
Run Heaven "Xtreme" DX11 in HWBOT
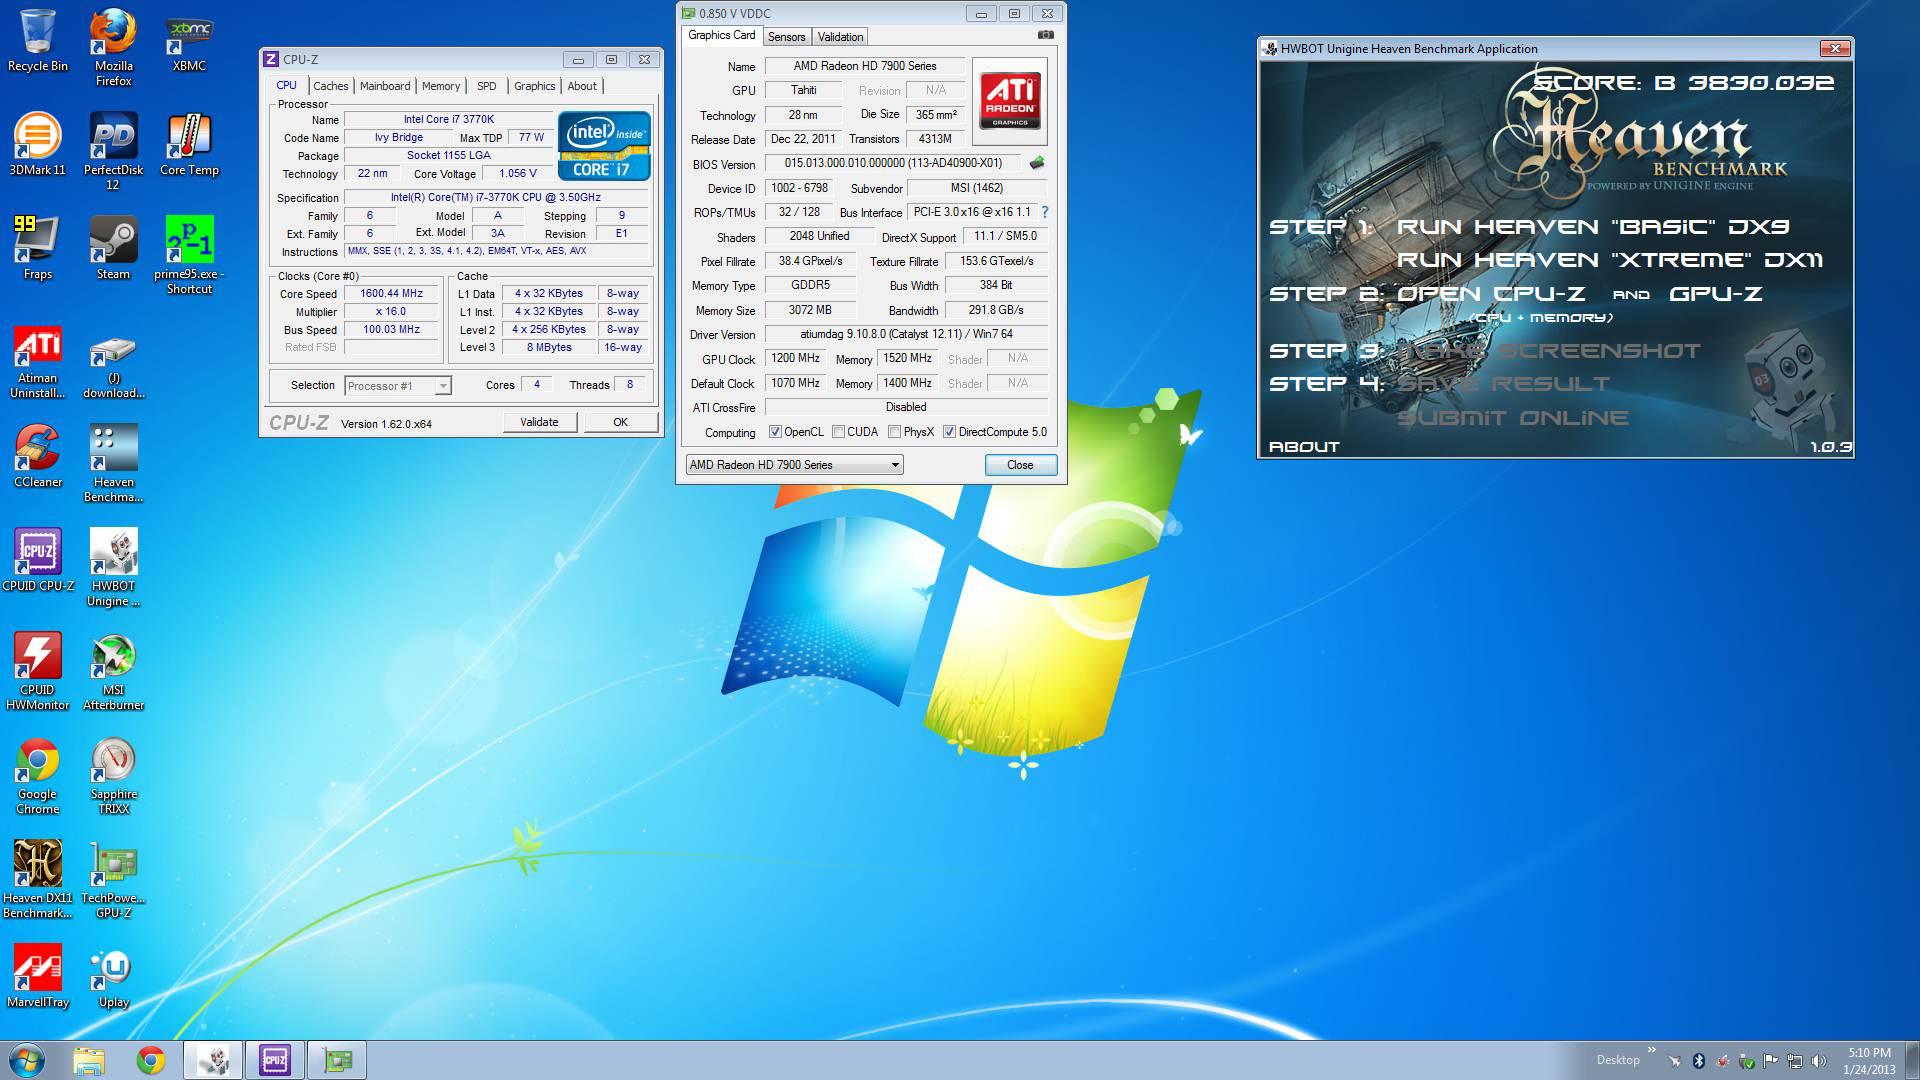1609,260
